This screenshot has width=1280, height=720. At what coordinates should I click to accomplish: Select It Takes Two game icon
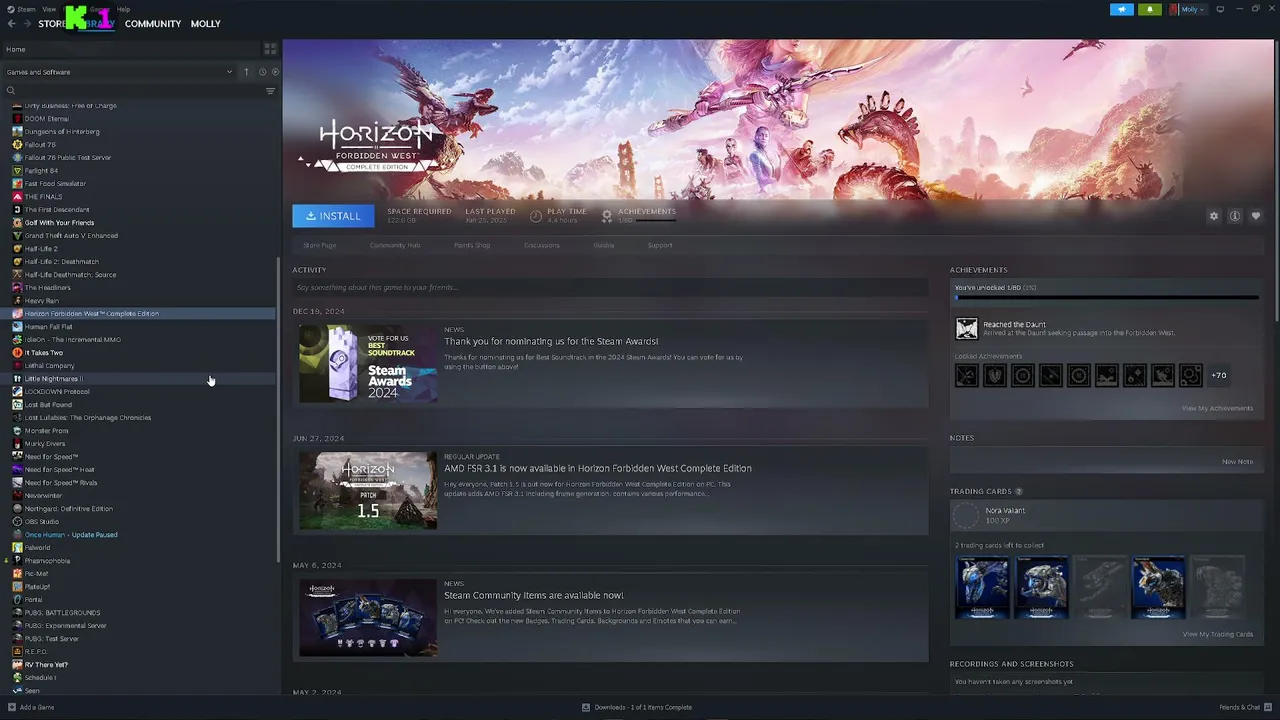click(17, 353)
